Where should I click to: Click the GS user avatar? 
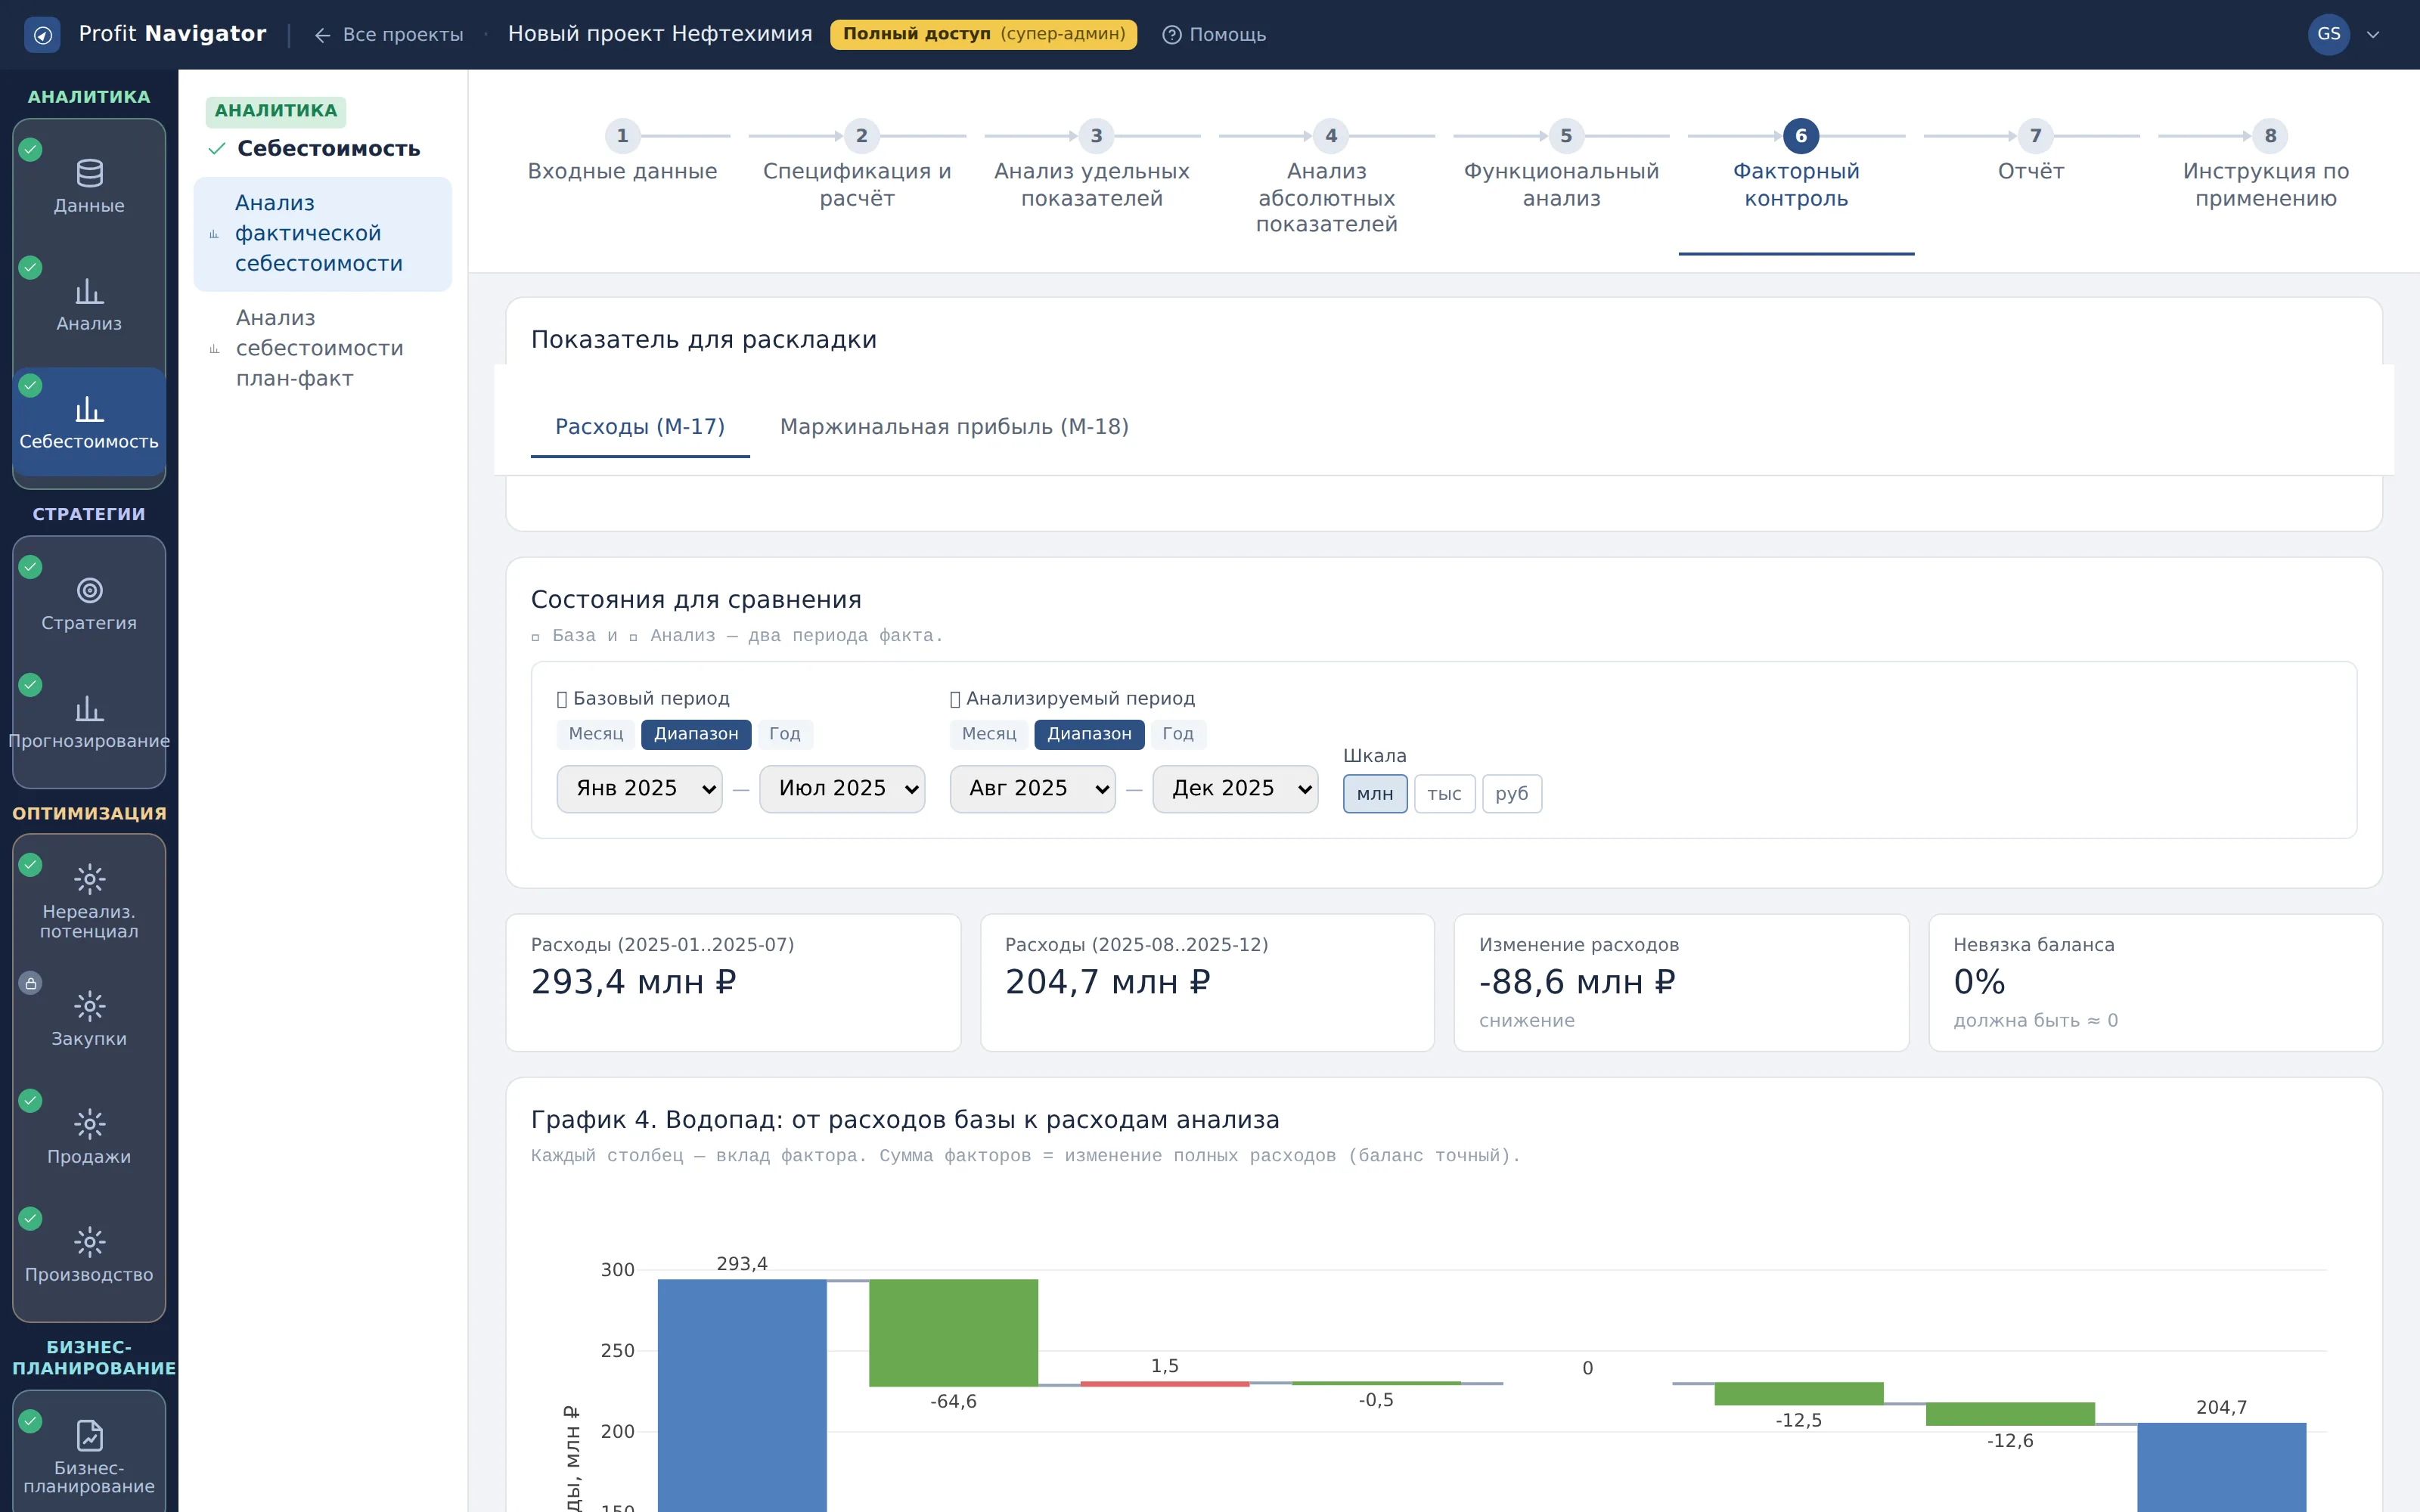(2328, 34)
